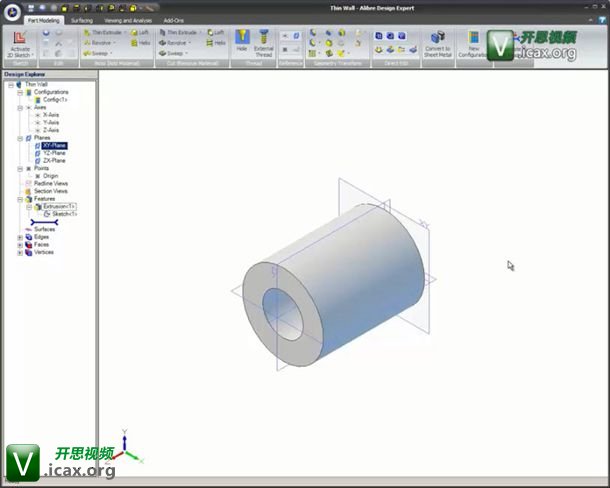The width and height of the screenshot is (610, 488).
Task: Click Cut Helix tool
Action: point(216,43)
